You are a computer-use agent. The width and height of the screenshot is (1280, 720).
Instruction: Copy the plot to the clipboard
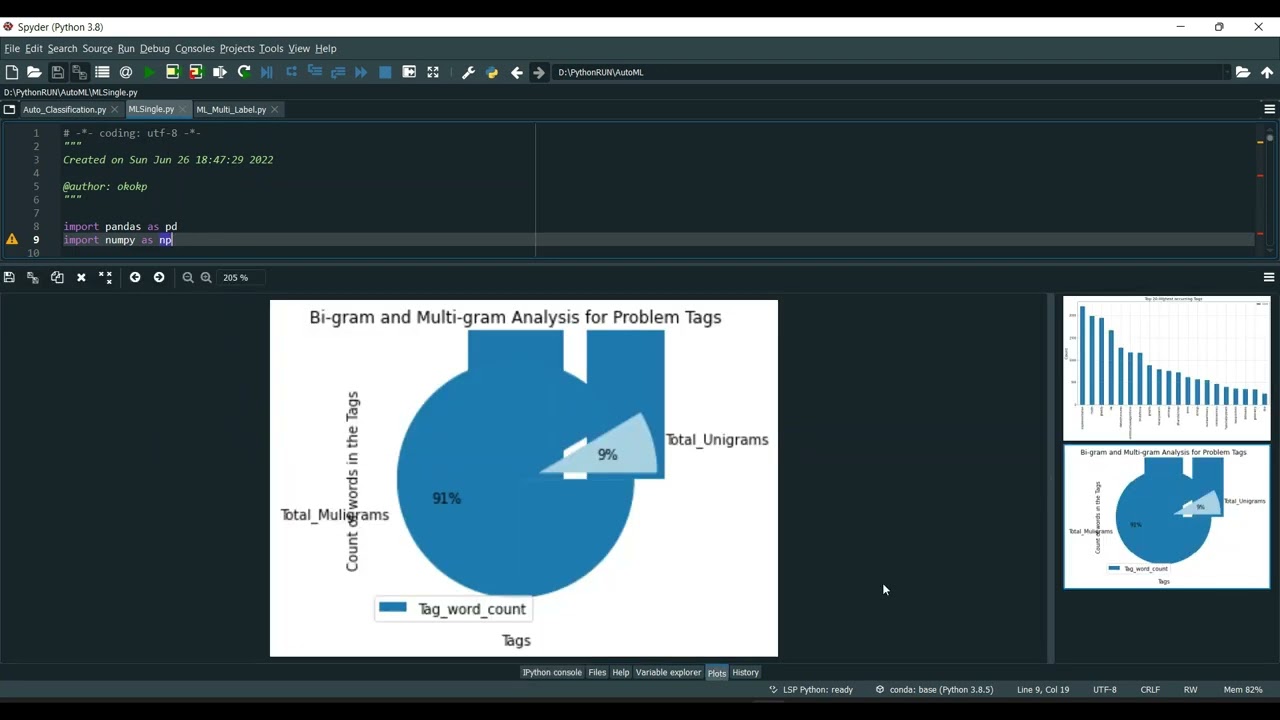pos(57,277)
